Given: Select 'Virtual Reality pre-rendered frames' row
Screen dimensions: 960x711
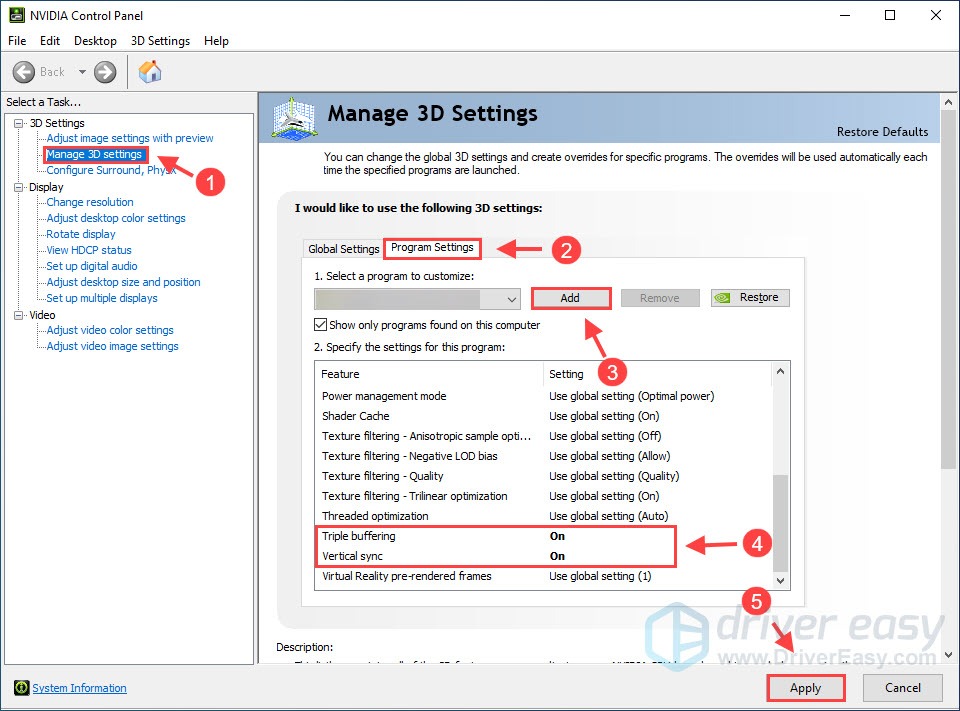Looking at the screenshot, I should 544,576.
